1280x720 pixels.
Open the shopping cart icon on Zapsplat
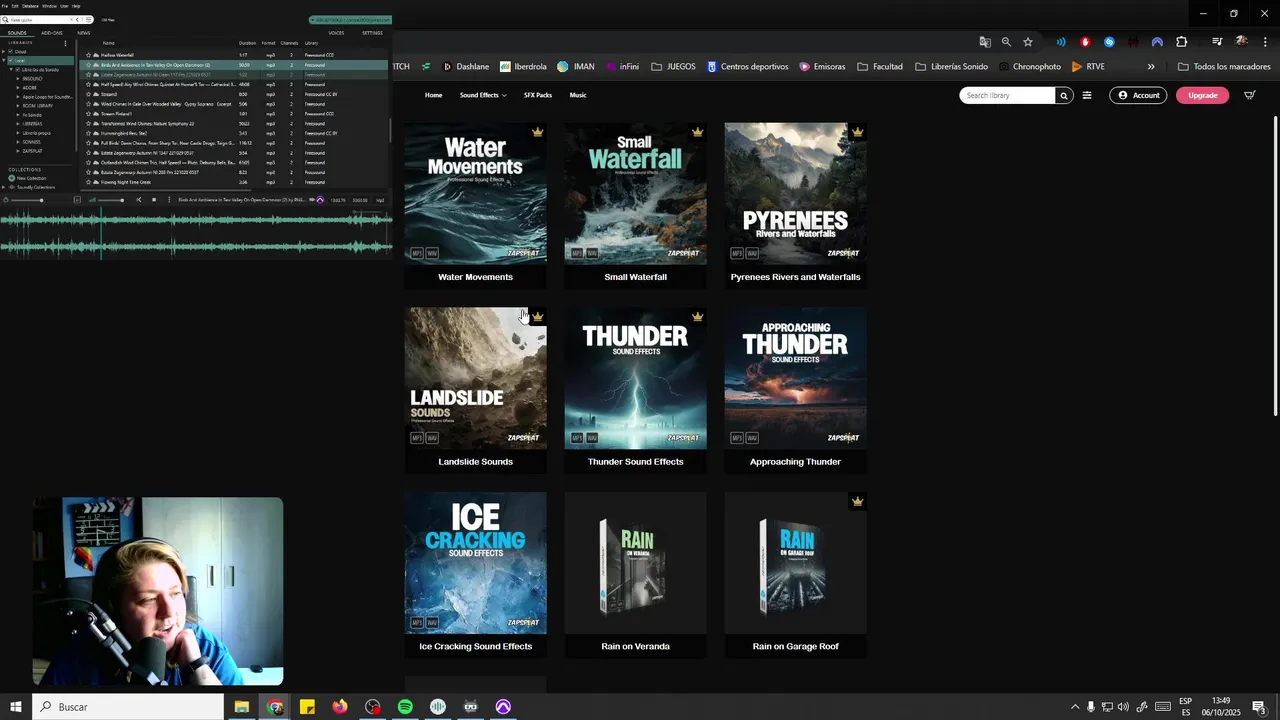(x=1249, y=95)
